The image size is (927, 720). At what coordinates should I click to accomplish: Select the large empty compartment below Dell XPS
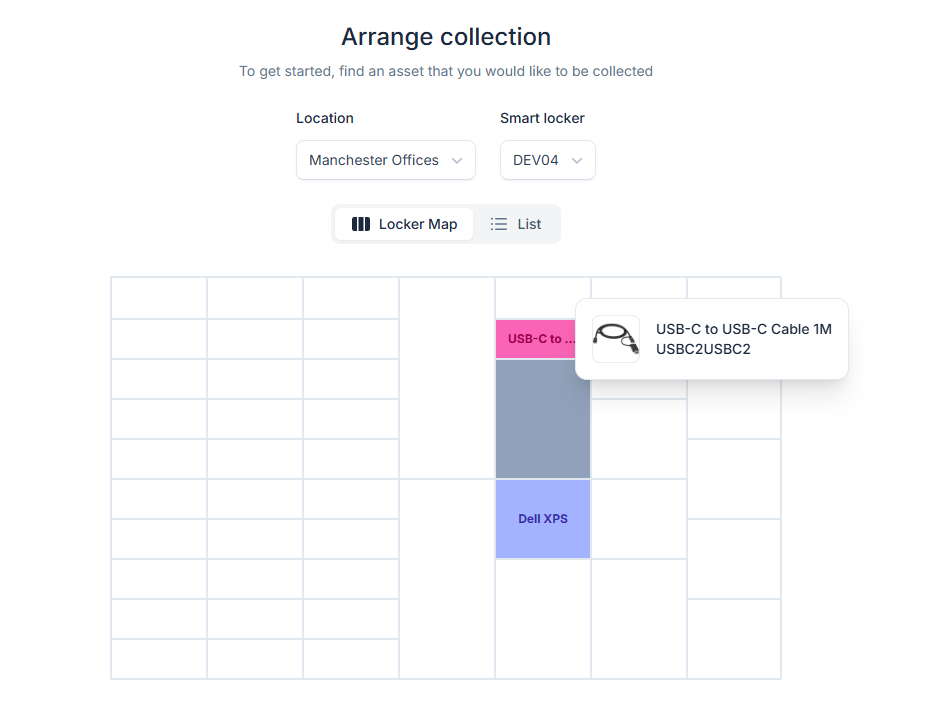pyautogui.click(x=543, y=618)
